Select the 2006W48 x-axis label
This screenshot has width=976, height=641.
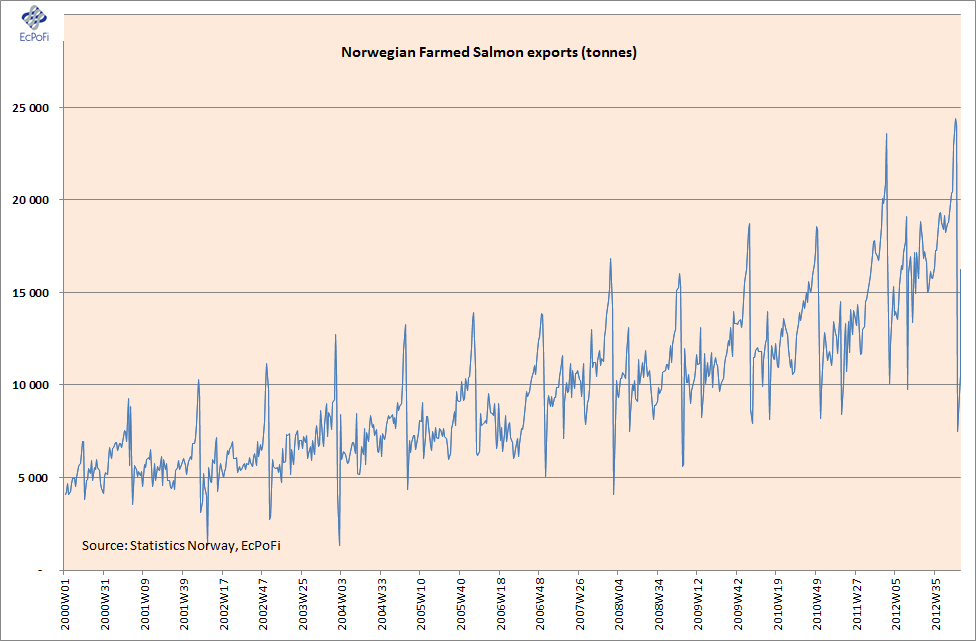coord(539,606)
